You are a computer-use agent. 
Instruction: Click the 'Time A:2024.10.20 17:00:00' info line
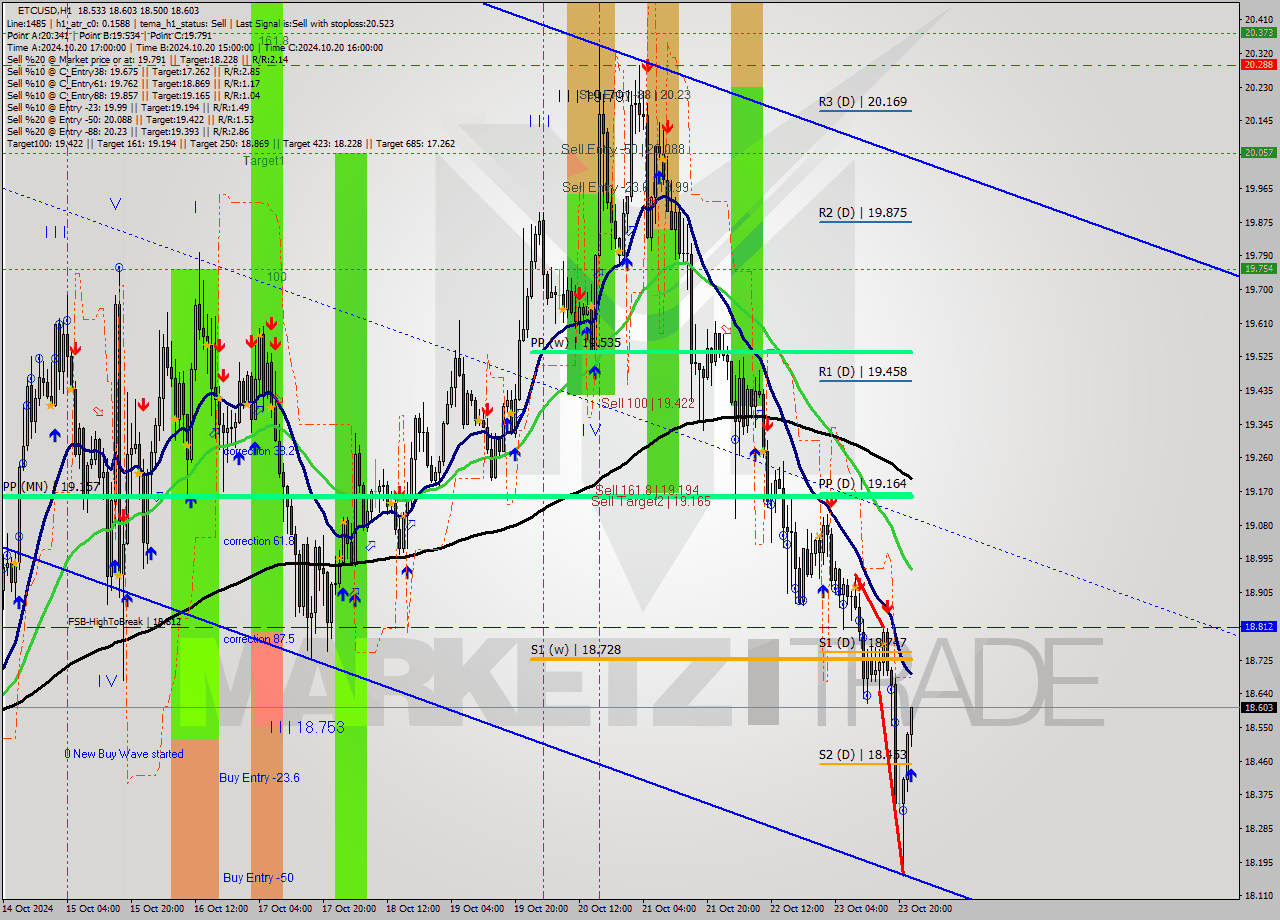point(195,48)
